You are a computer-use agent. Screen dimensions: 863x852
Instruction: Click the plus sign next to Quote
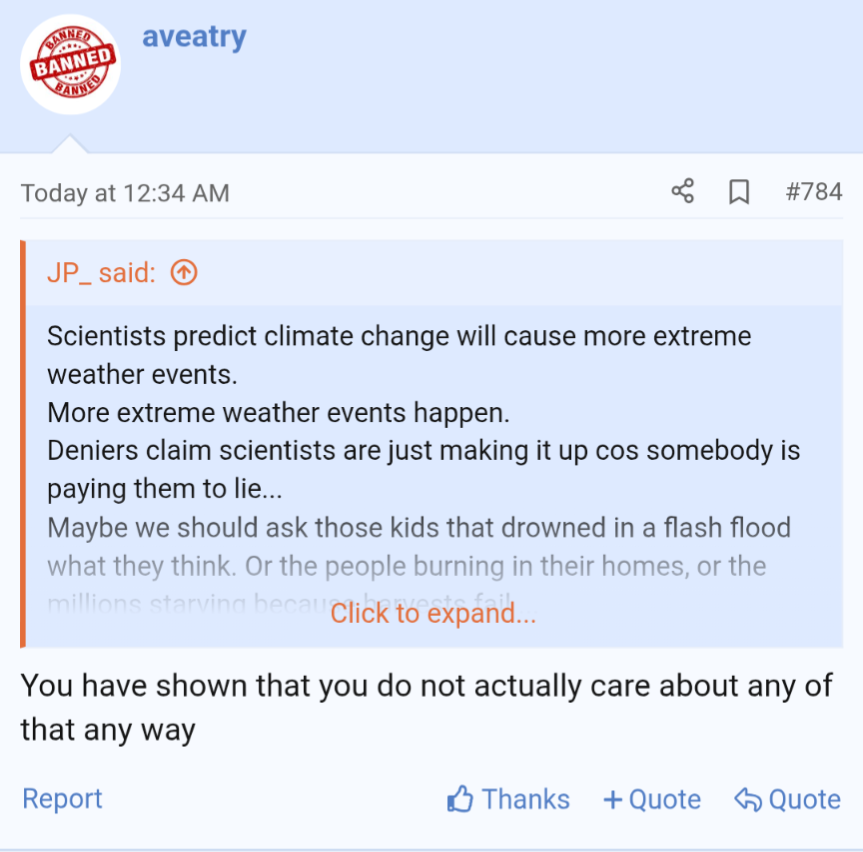pos(611,798)
